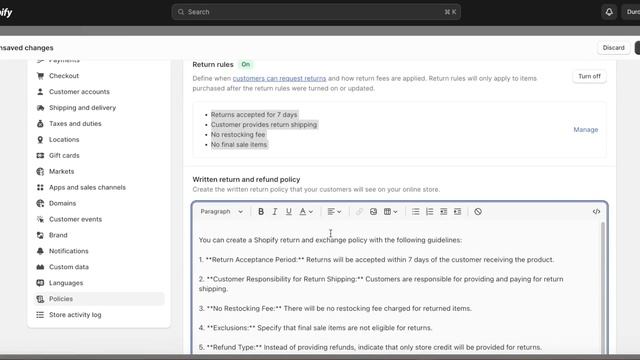Viewport: 640px width, 360px height.
Task: Turn off return rules
Action: [589, 76]
